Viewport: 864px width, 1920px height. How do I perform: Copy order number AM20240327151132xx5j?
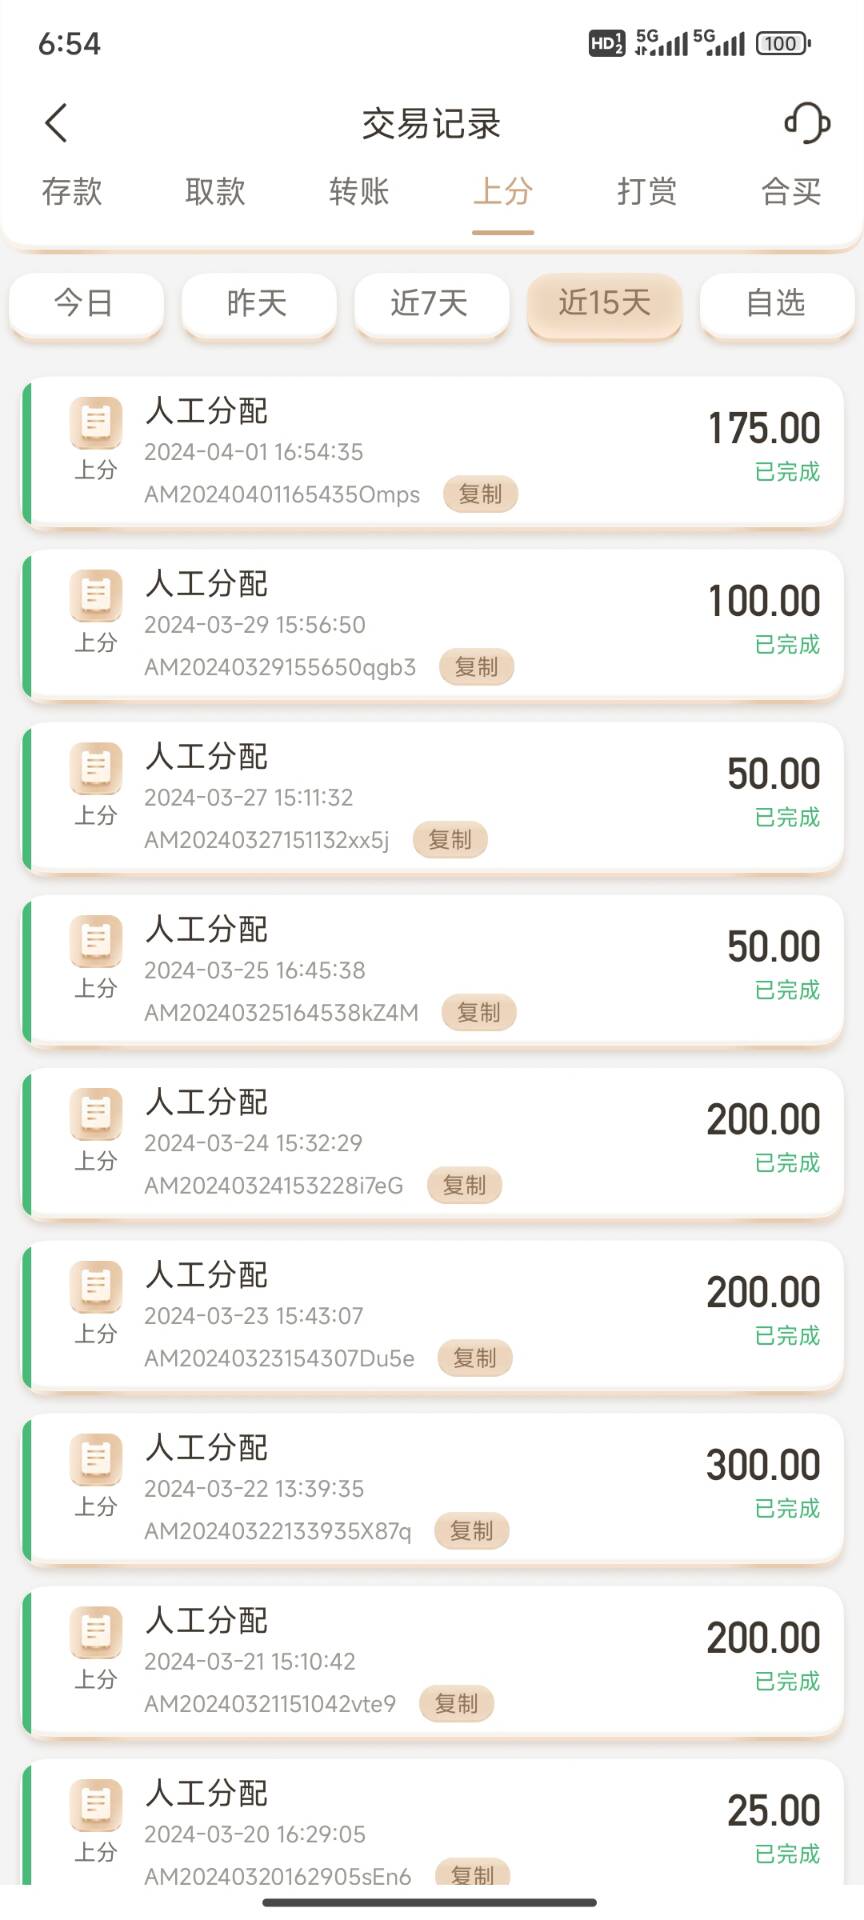[x=450, y=840]
